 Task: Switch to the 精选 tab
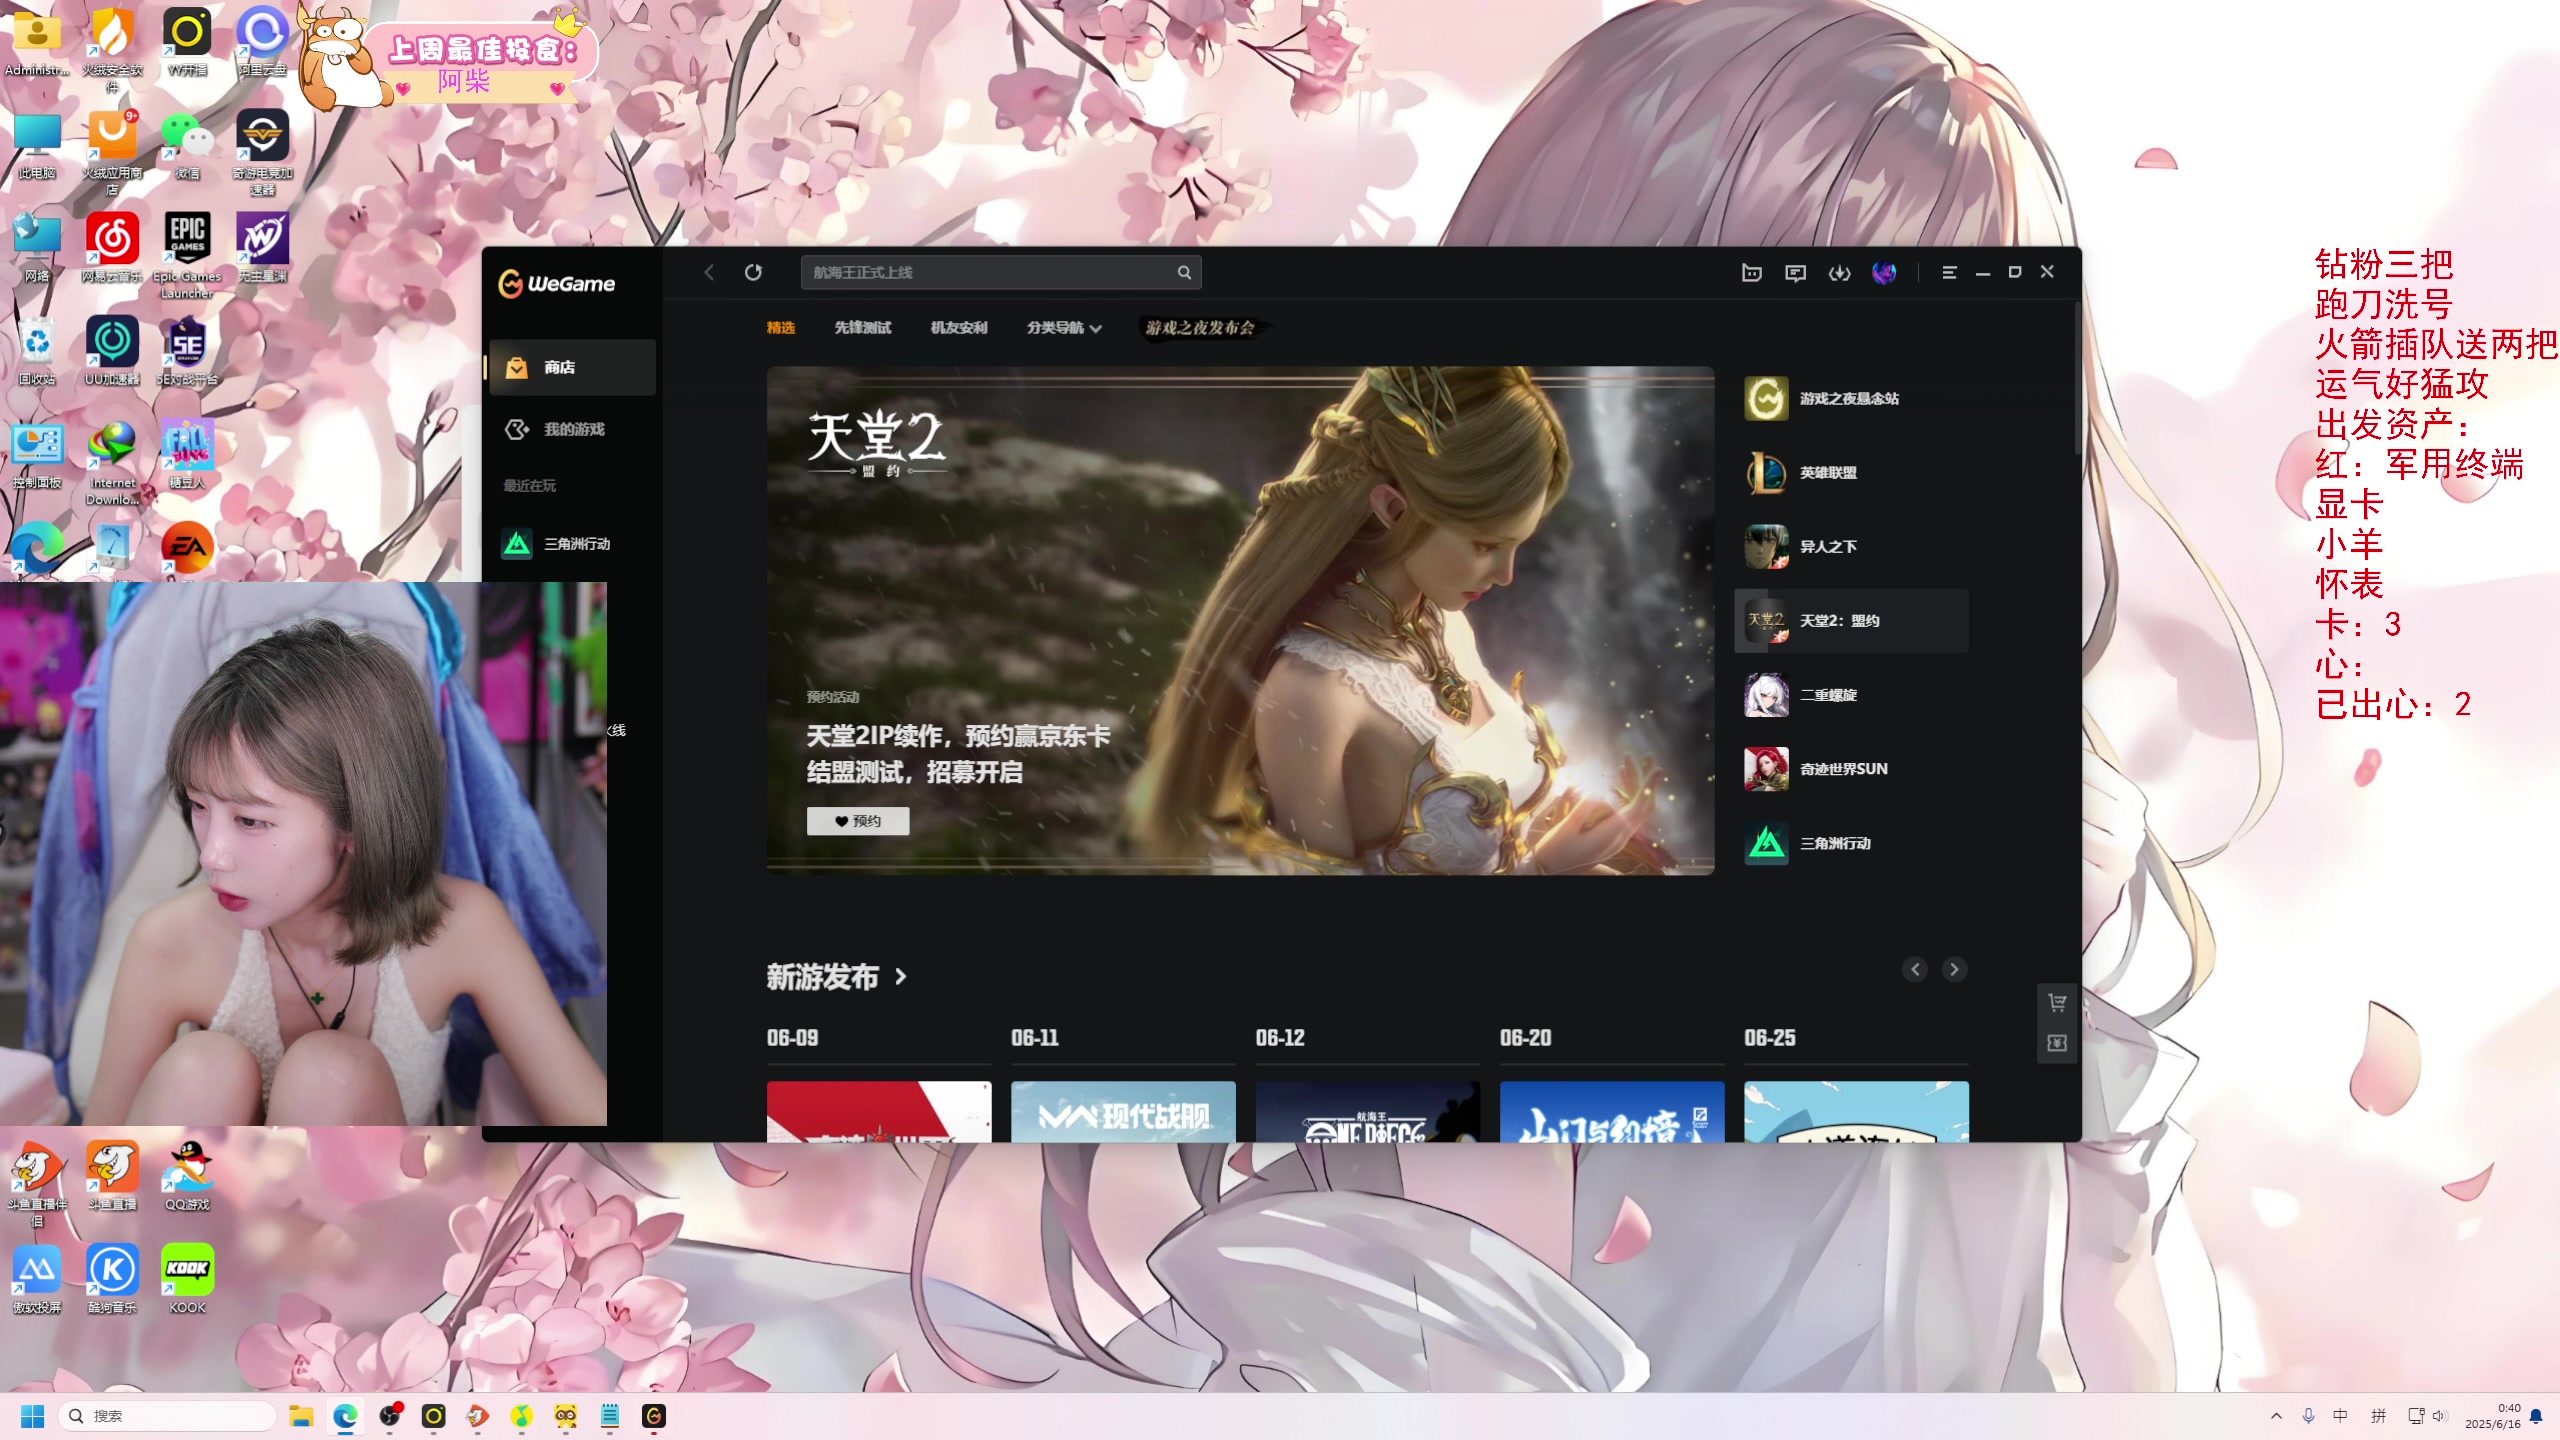point(781,328)
